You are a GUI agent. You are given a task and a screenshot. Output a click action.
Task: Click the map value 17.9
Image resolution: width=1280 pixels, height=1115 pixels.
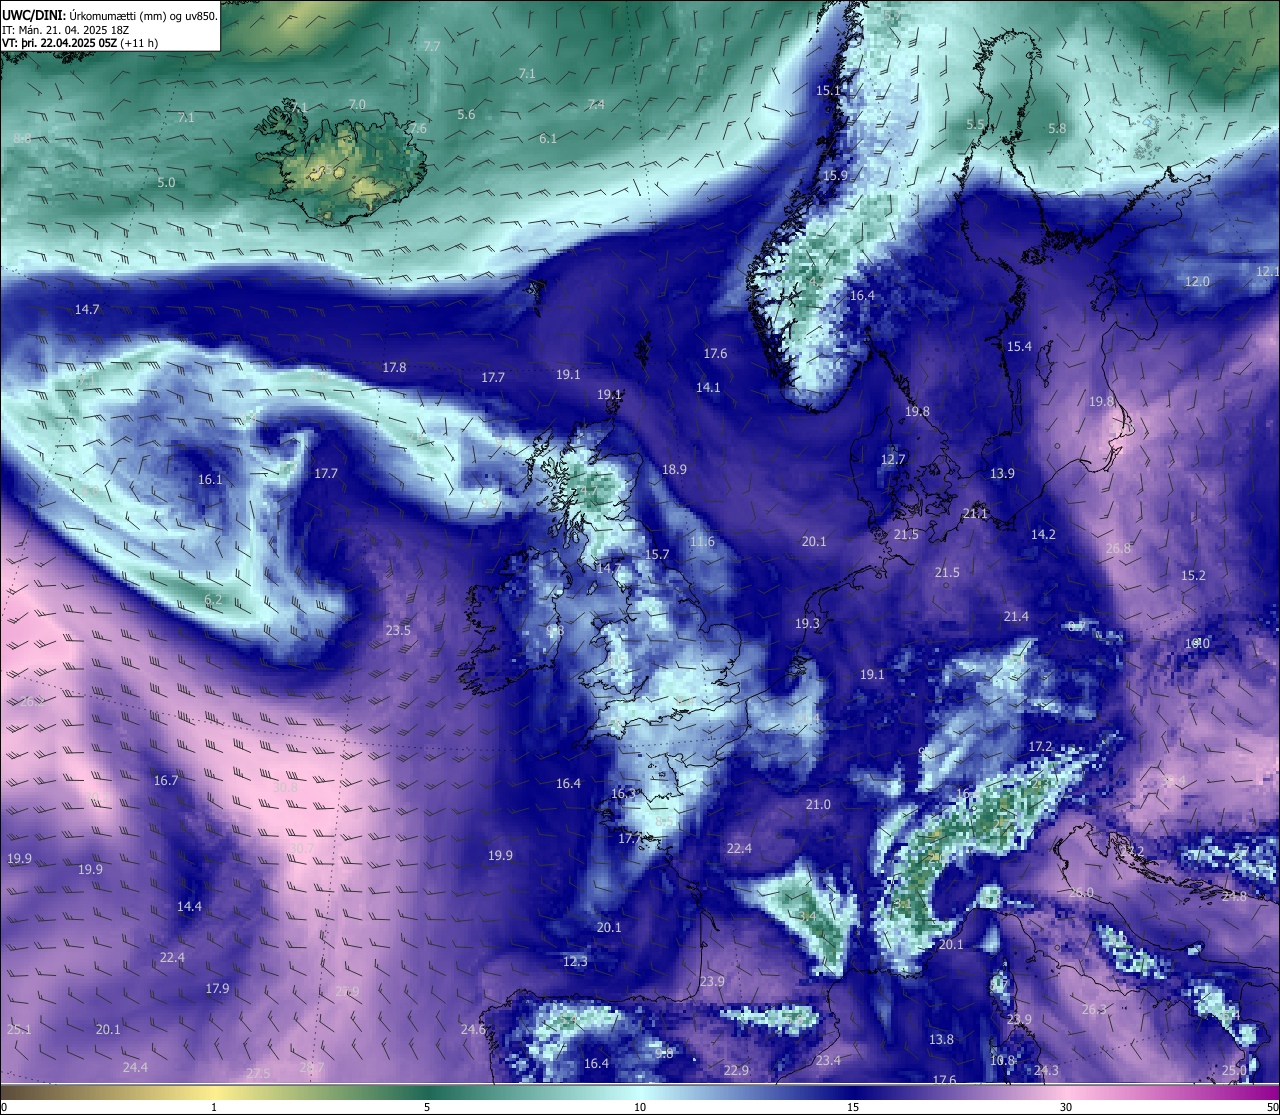pyautogui.click(x=217, y=988)
